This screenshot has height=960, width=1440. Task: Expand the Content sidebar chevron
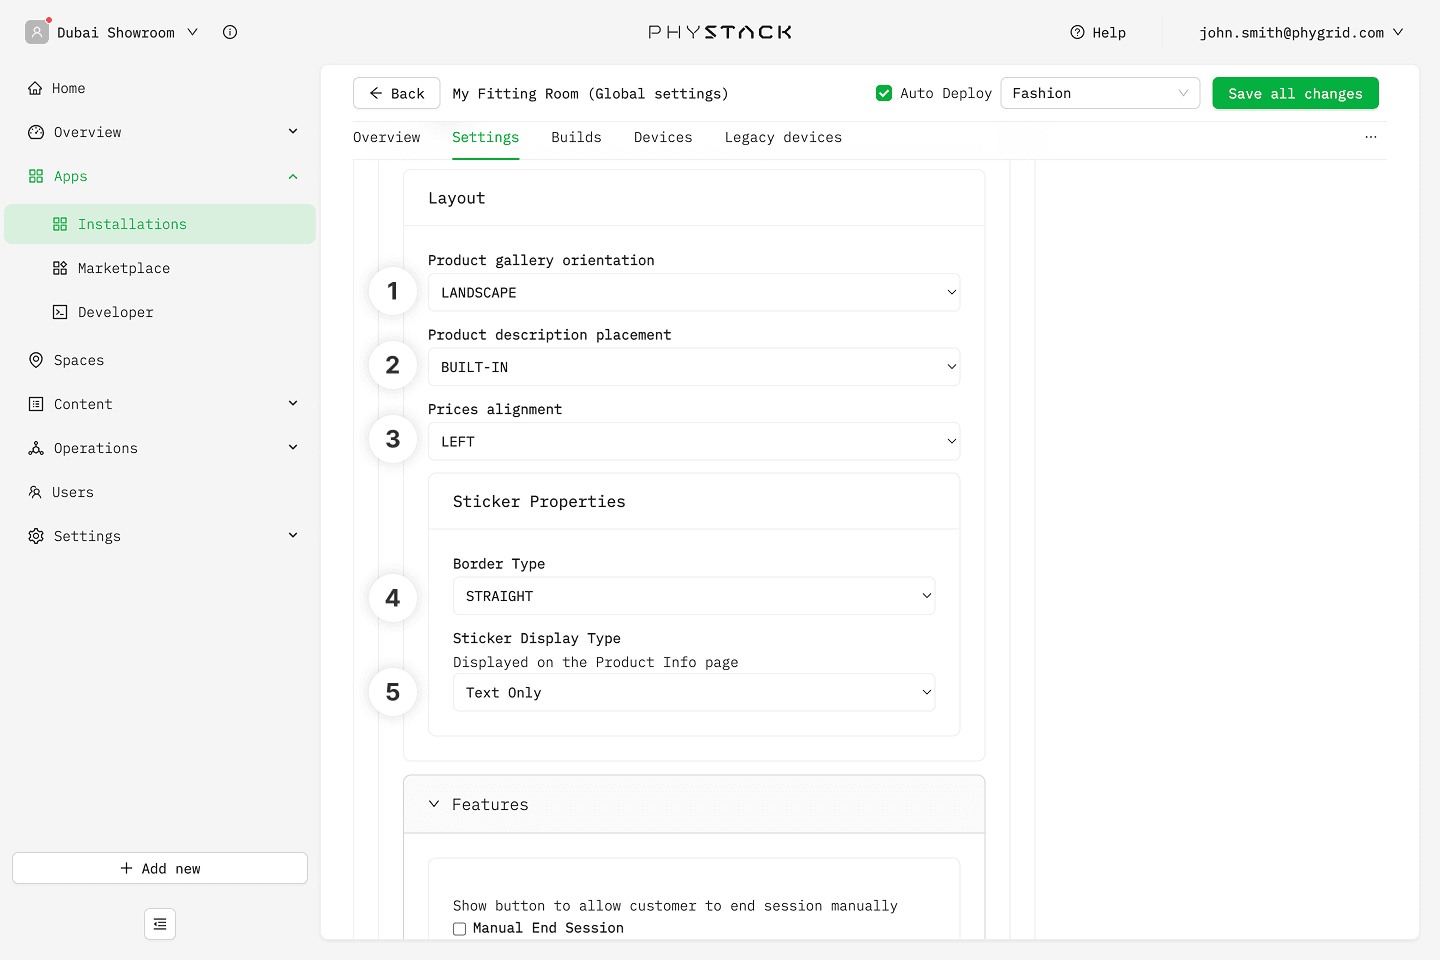pos(293,403)
